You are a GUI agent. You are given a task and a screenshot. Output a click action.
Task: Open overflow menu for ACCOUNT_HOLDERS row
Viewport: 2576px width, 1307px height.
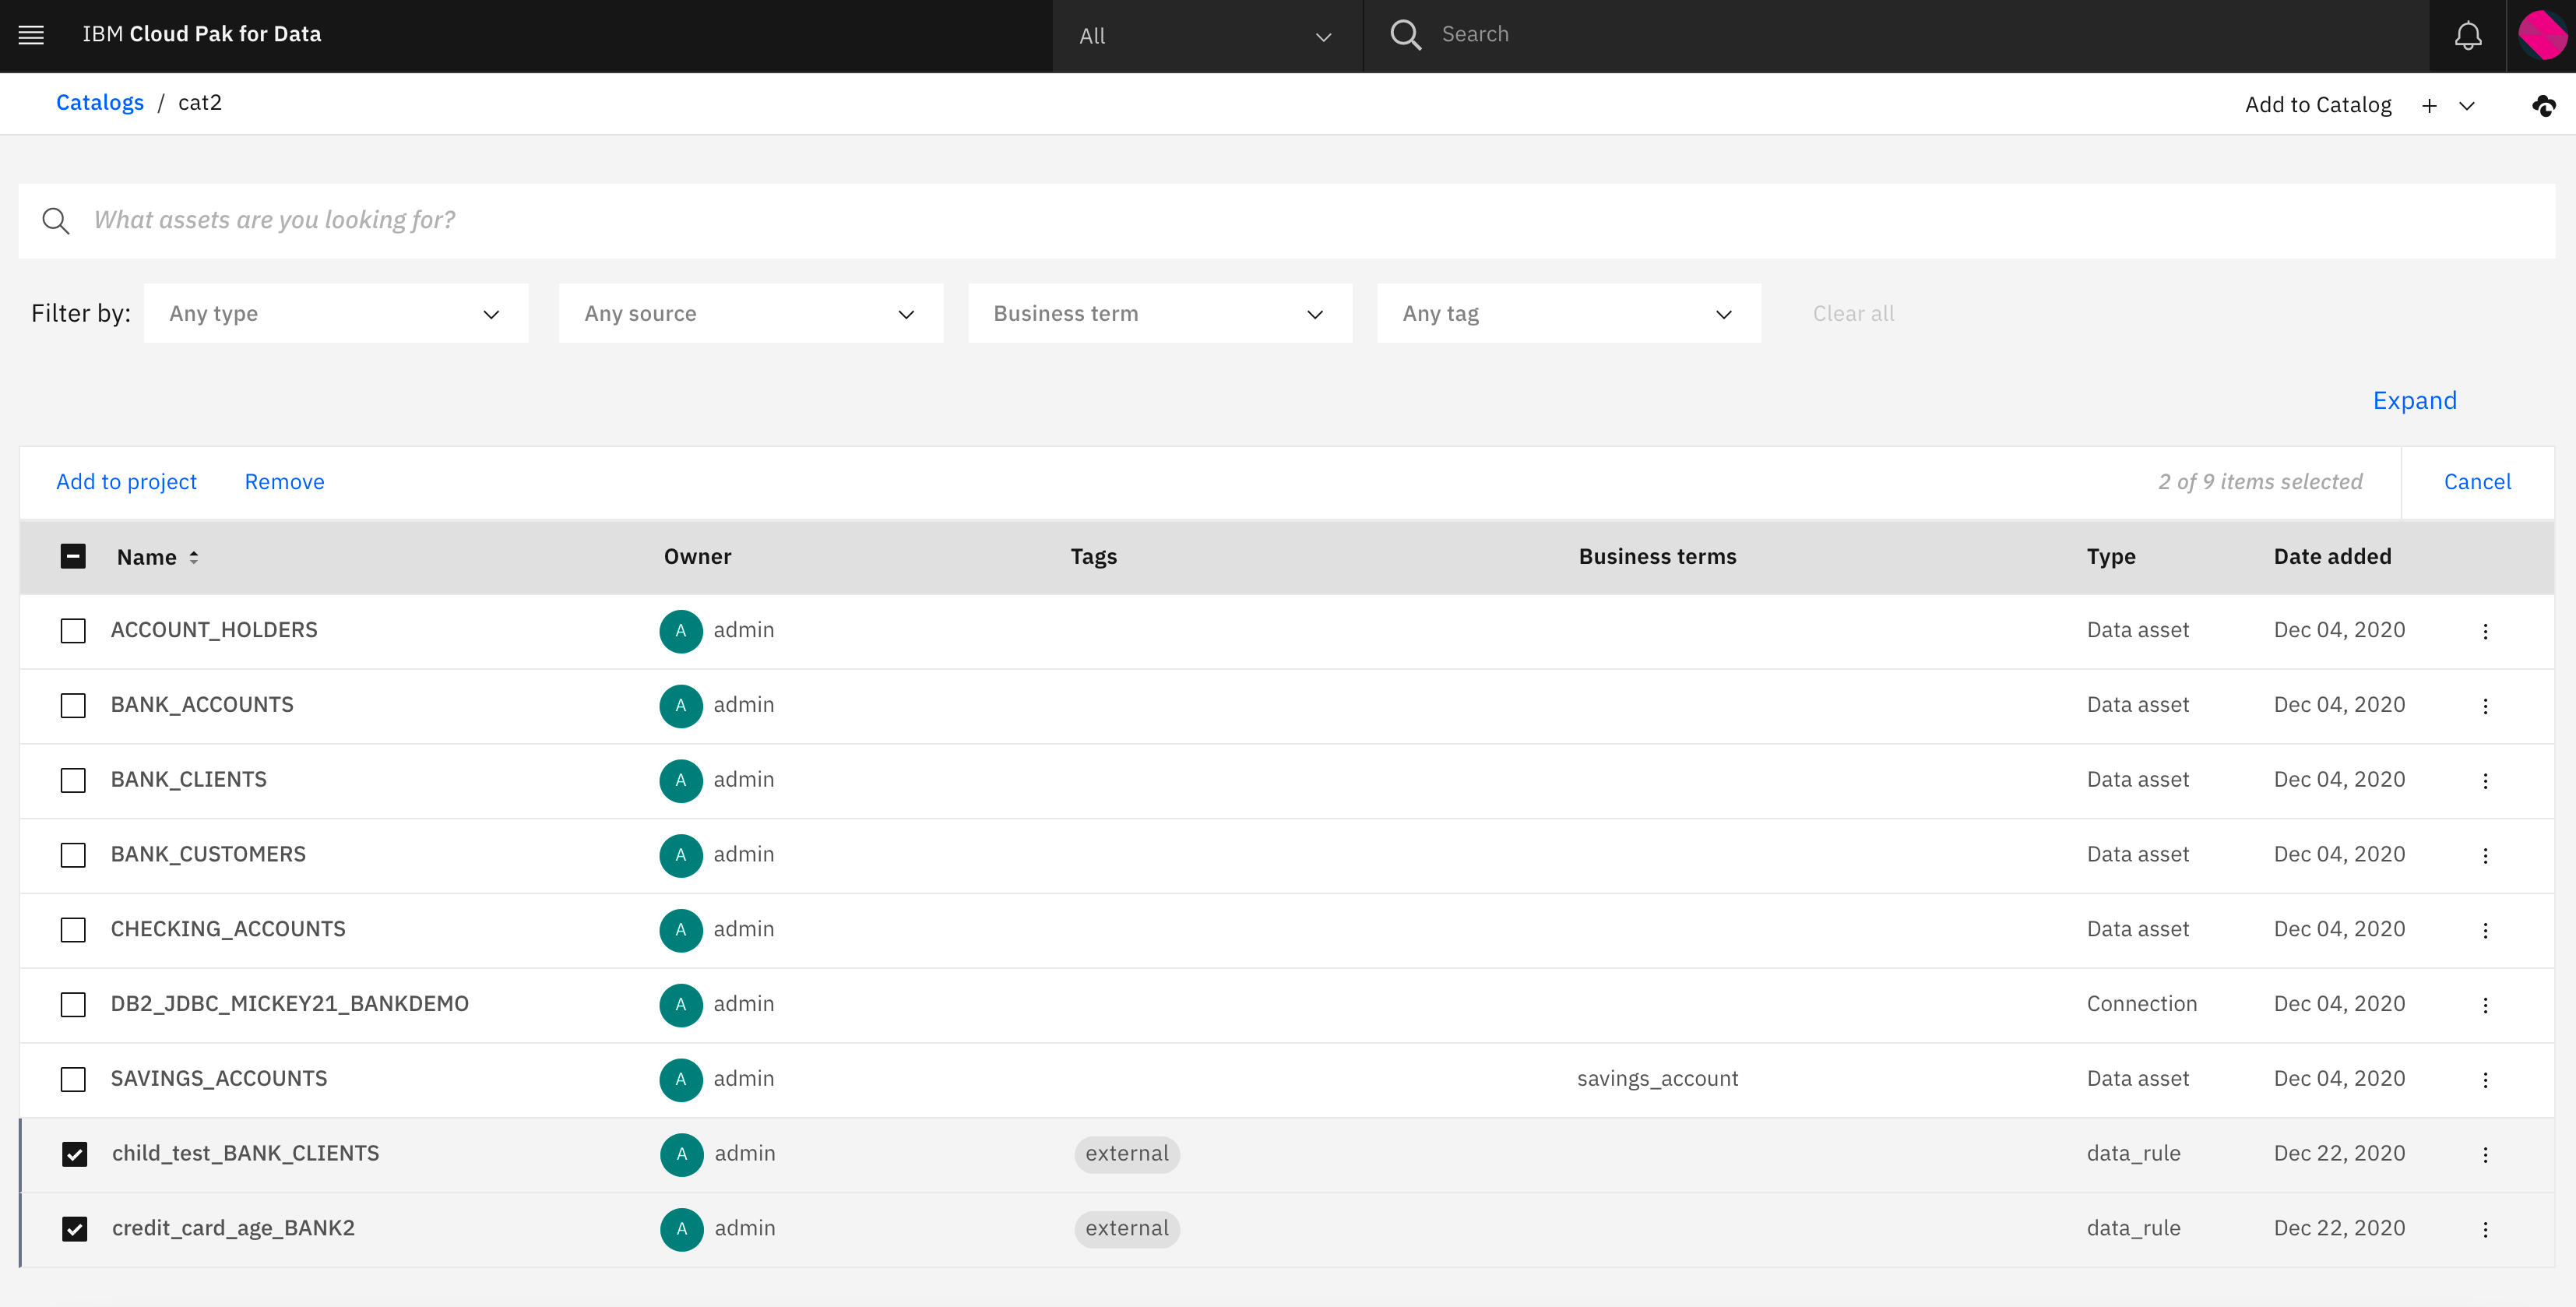click(2485, 631)
